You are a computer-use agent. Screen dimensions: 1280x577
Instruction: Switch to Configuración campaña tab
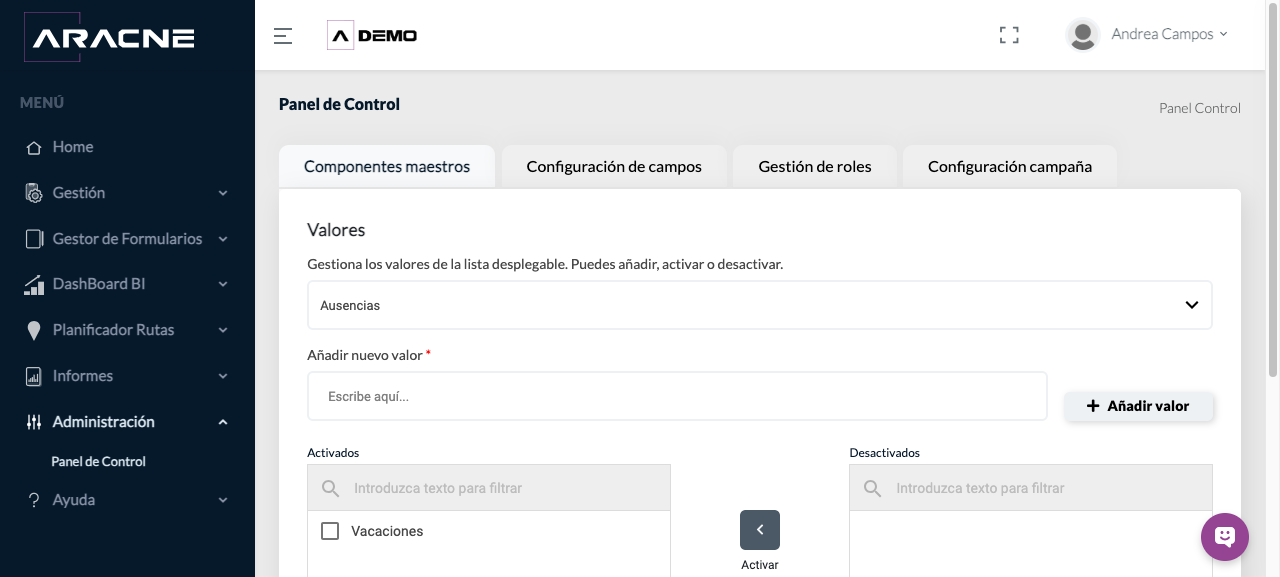[1010, 167]
